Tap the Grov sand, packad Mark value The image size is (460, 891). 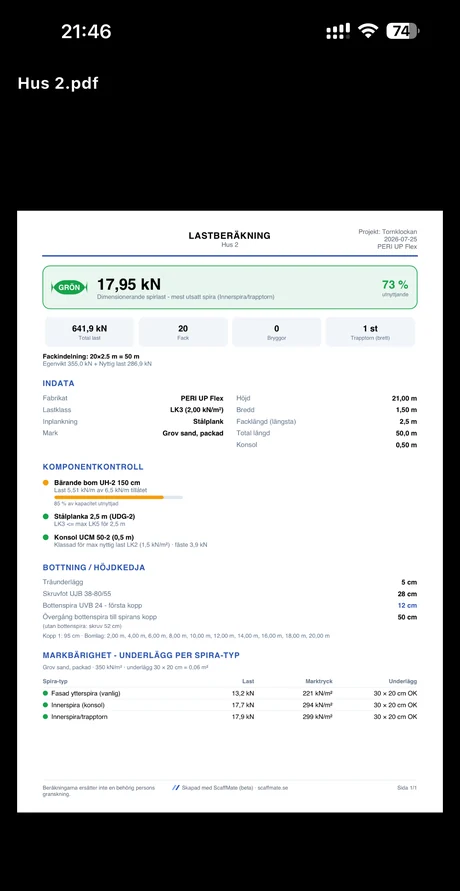coord(193,433)
